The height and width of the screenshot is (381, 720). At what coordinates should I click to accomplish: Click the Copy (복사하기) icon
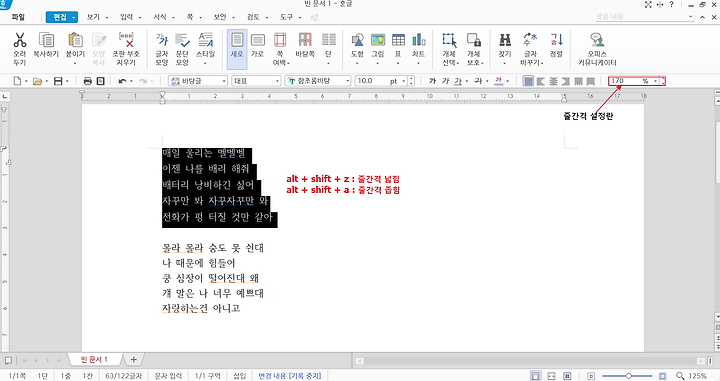coord(46,40)
